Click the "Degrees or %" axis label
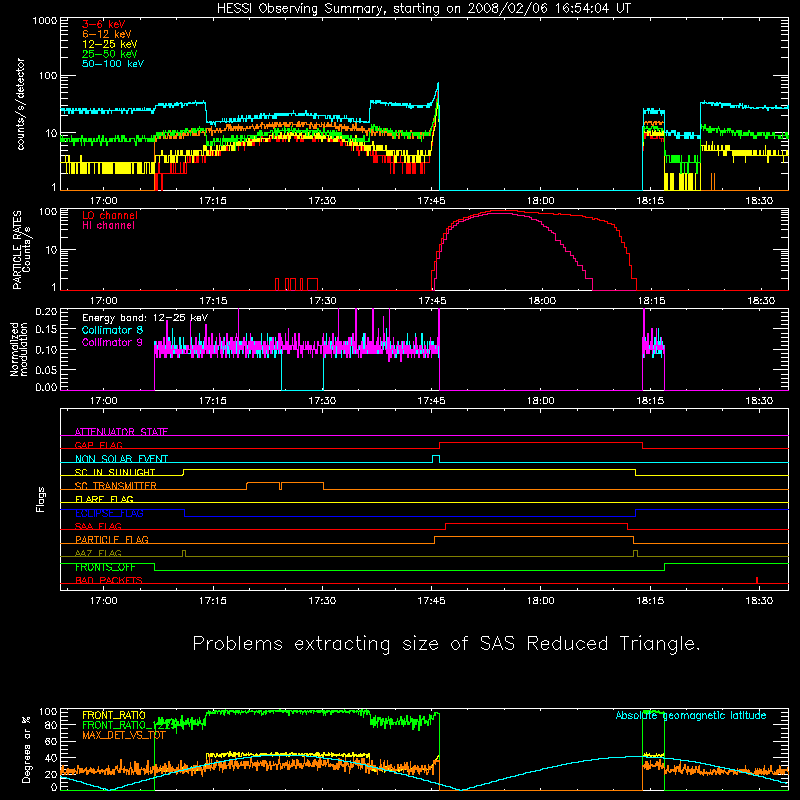This screenshot has width=800, height=800. [27, 749]
